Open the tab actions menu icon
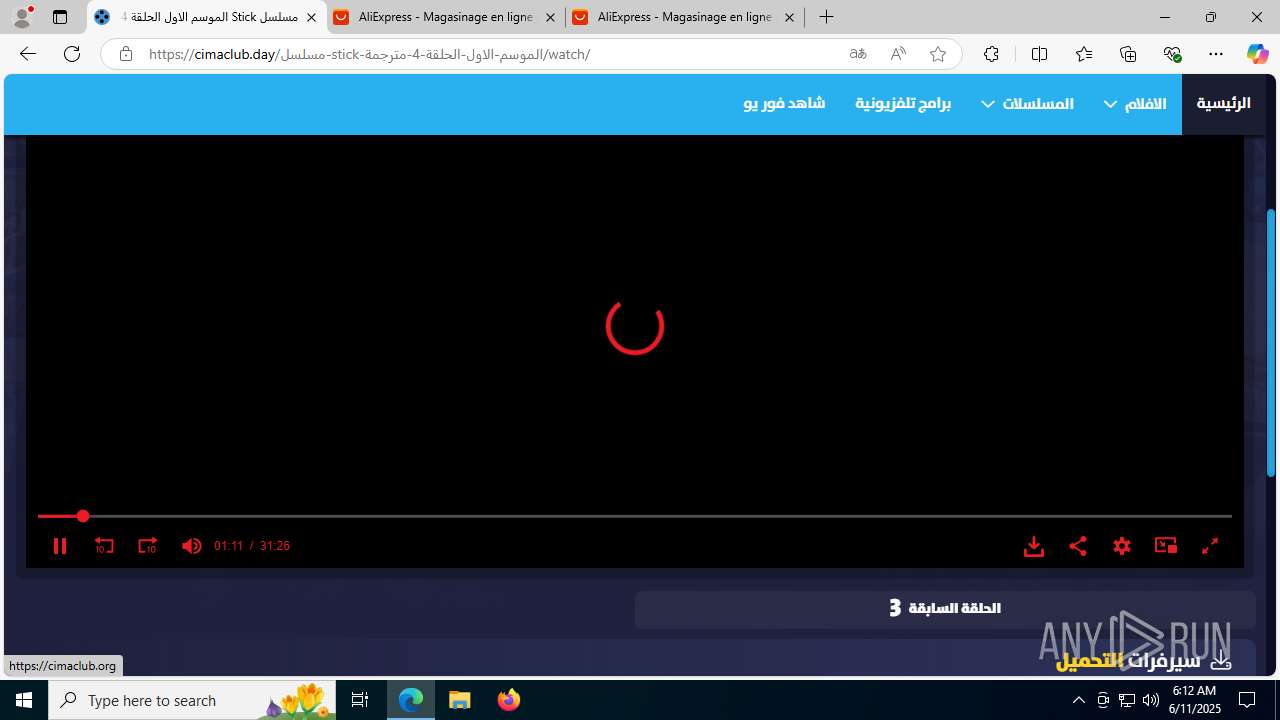Screen dimensions: 1280x720 click(60, 17)
